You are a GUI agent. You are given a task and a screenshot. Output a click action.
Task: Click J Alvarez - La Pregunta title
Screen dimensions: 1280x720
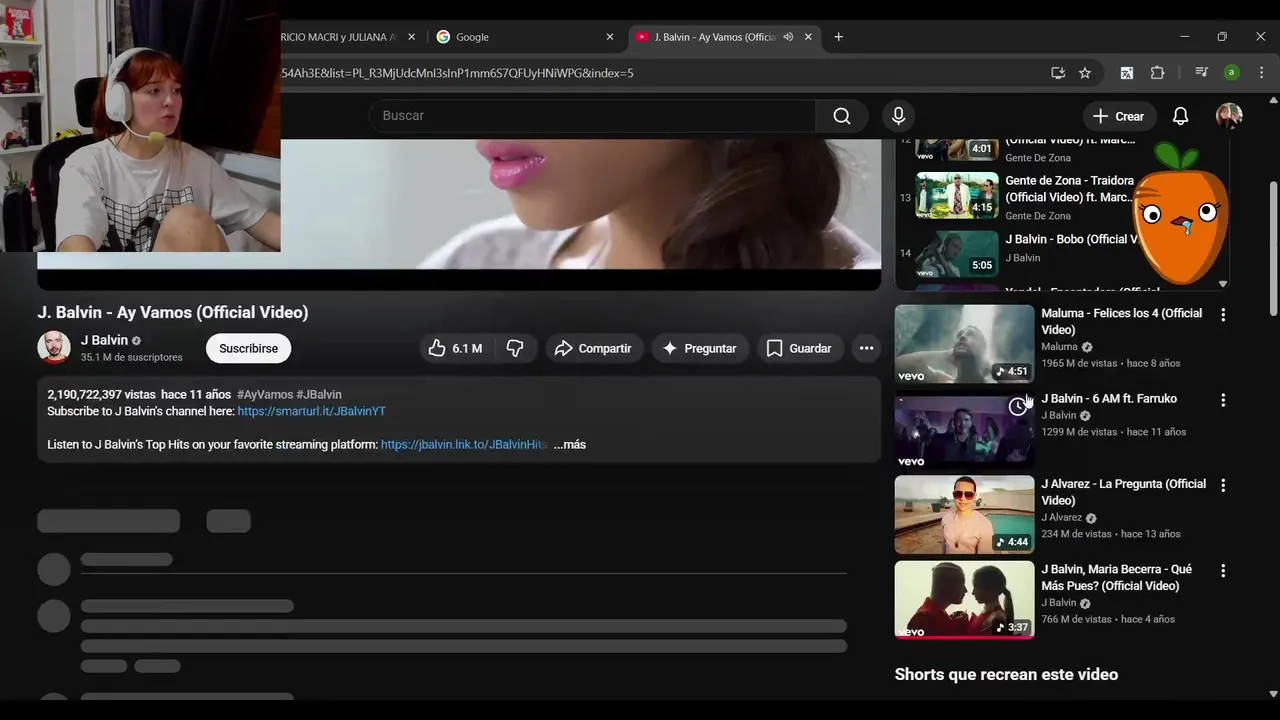tap(1123, 492)
